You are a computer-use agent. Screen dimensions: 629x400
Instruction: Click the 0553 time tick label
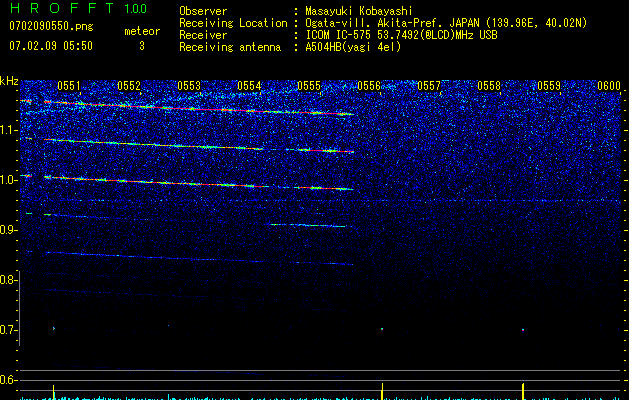click(189, 86)
